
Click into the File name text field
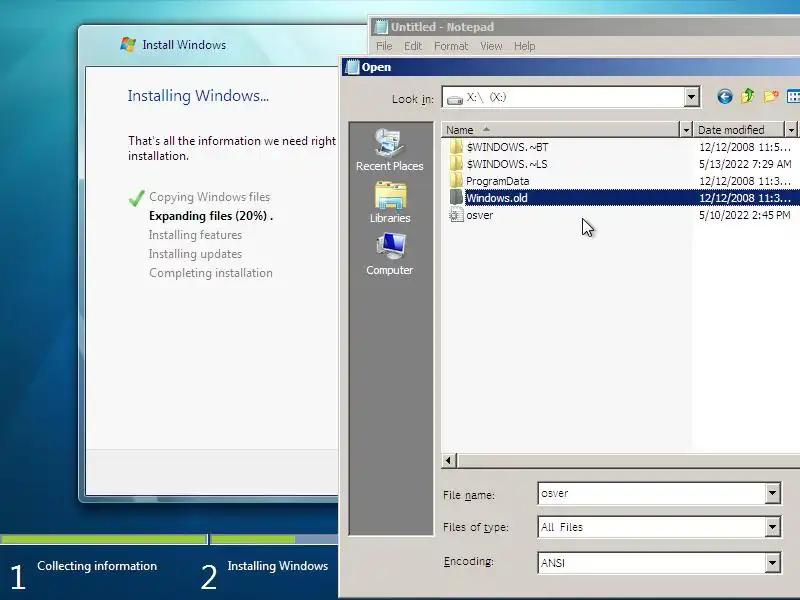coord(652,493)
